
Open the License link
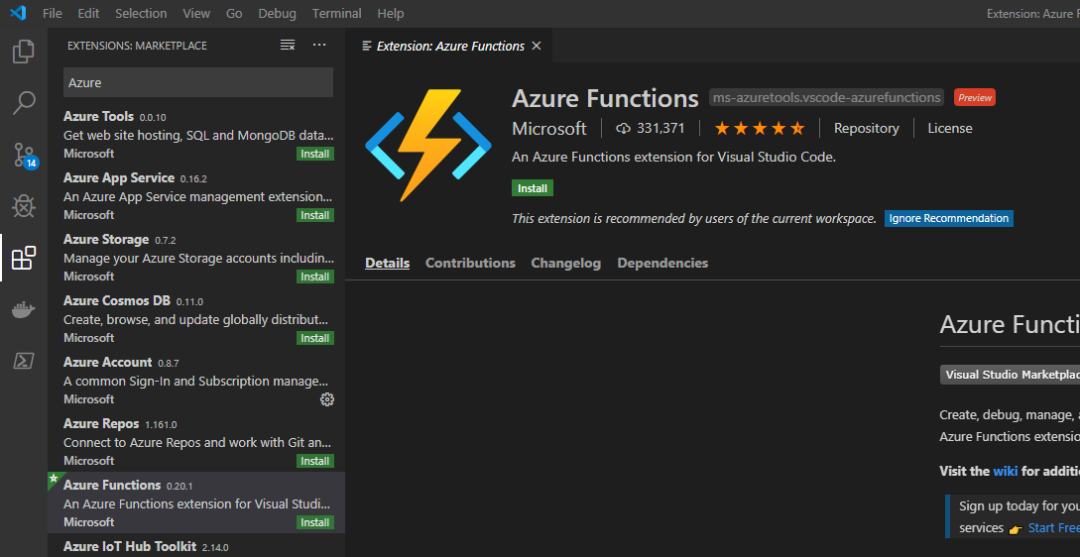(x=949, y=128)
